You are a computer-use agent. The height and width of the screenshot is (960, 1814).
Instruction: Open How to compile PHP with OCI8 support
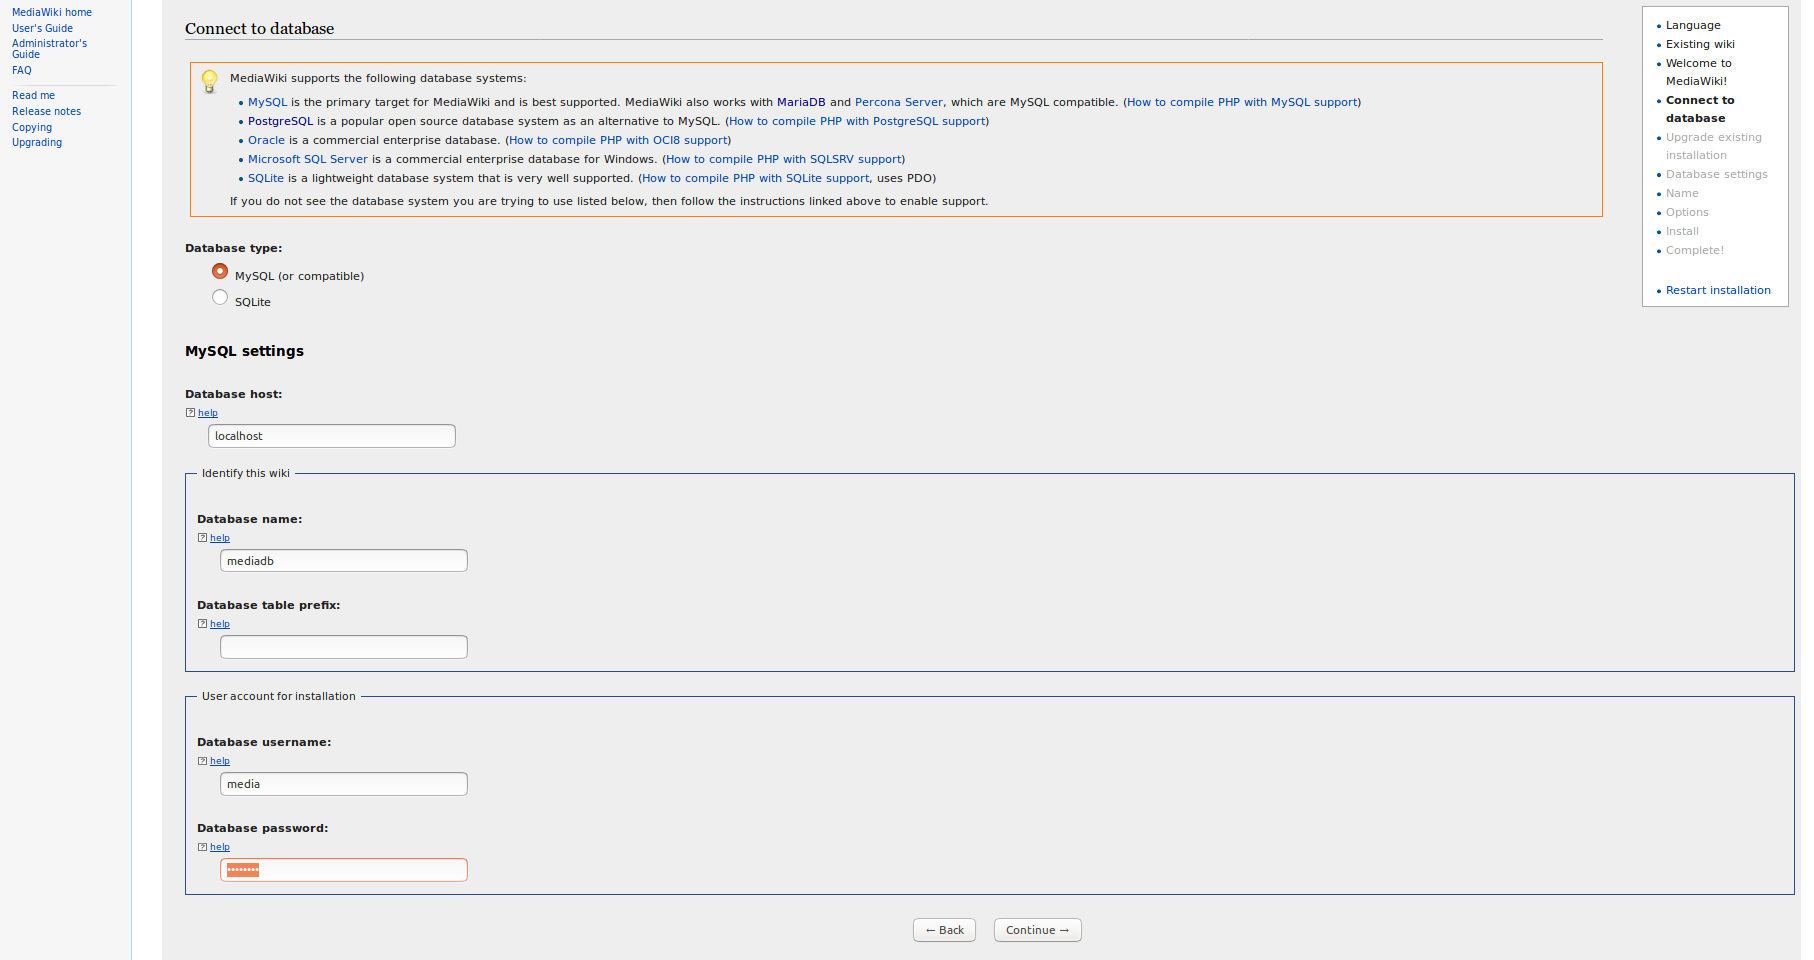(618, 140)
